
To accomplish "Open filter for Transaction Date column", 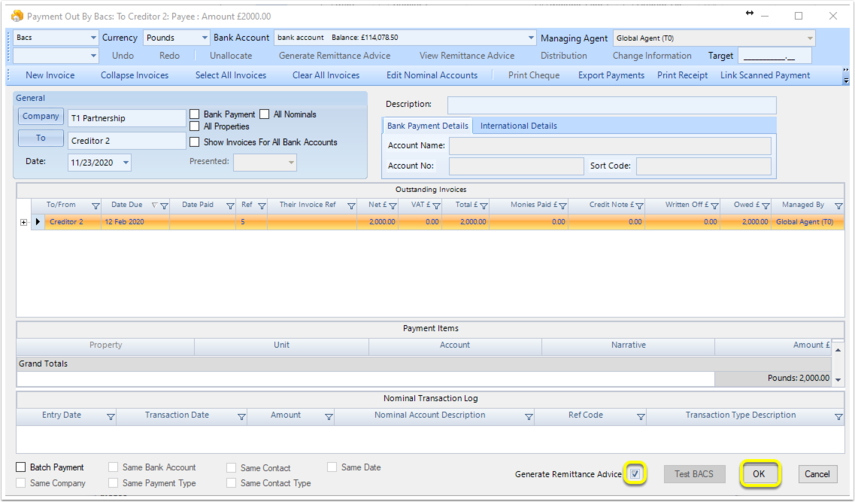I will (x=242, y=417).
